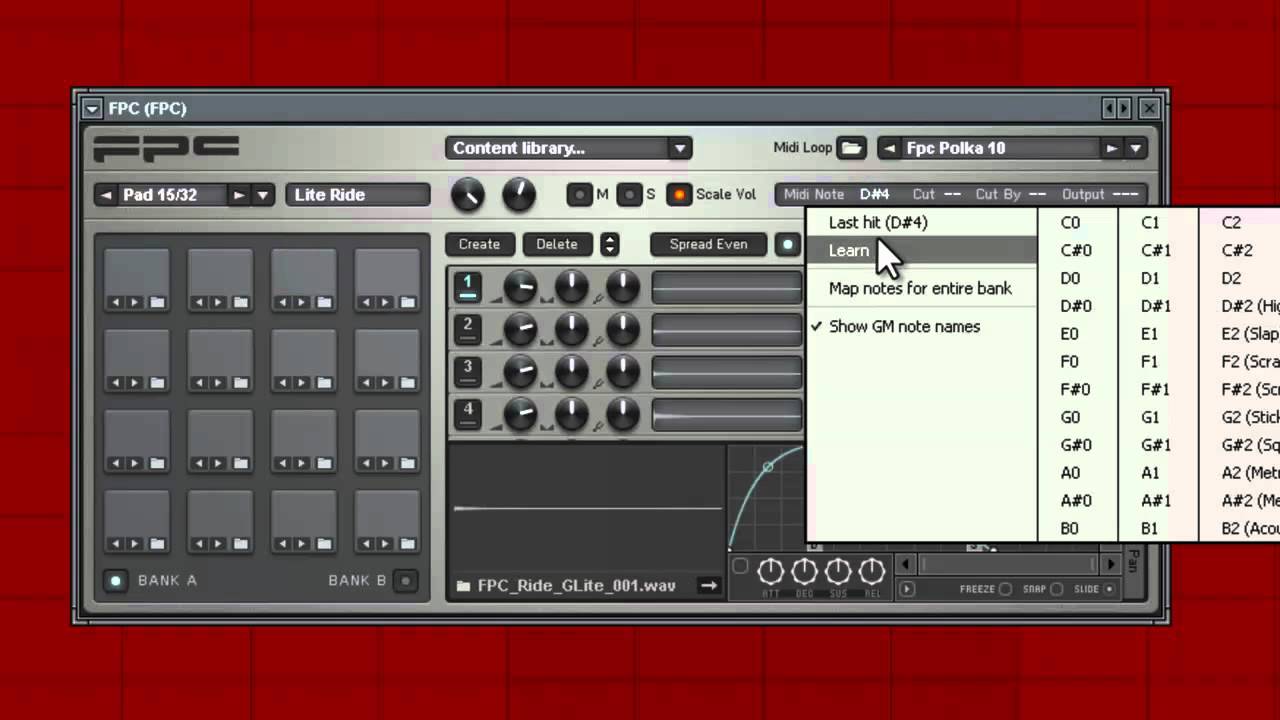The height and width of the screenshot is (720, 1280).
Task: Open sample folder on the top-left pad
Action: coord(158,302)
